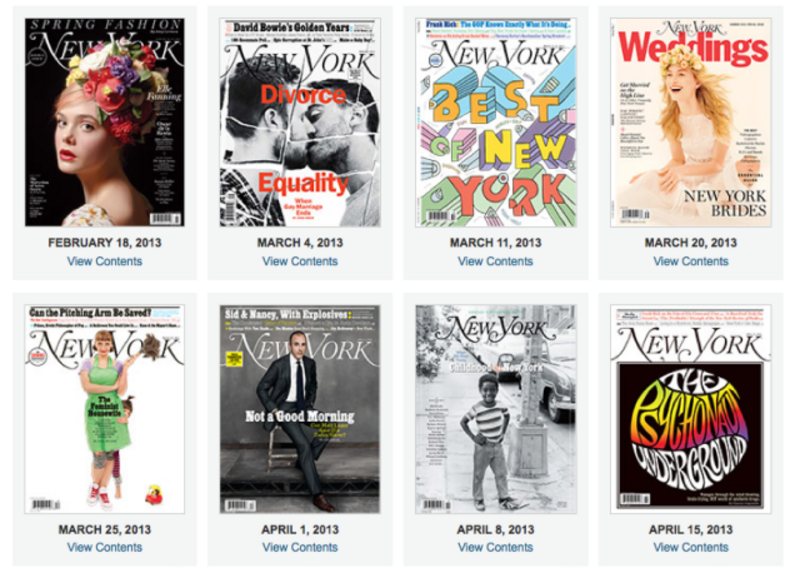
Task: Open the Childhood in New York cover
Action: (495, 409)
